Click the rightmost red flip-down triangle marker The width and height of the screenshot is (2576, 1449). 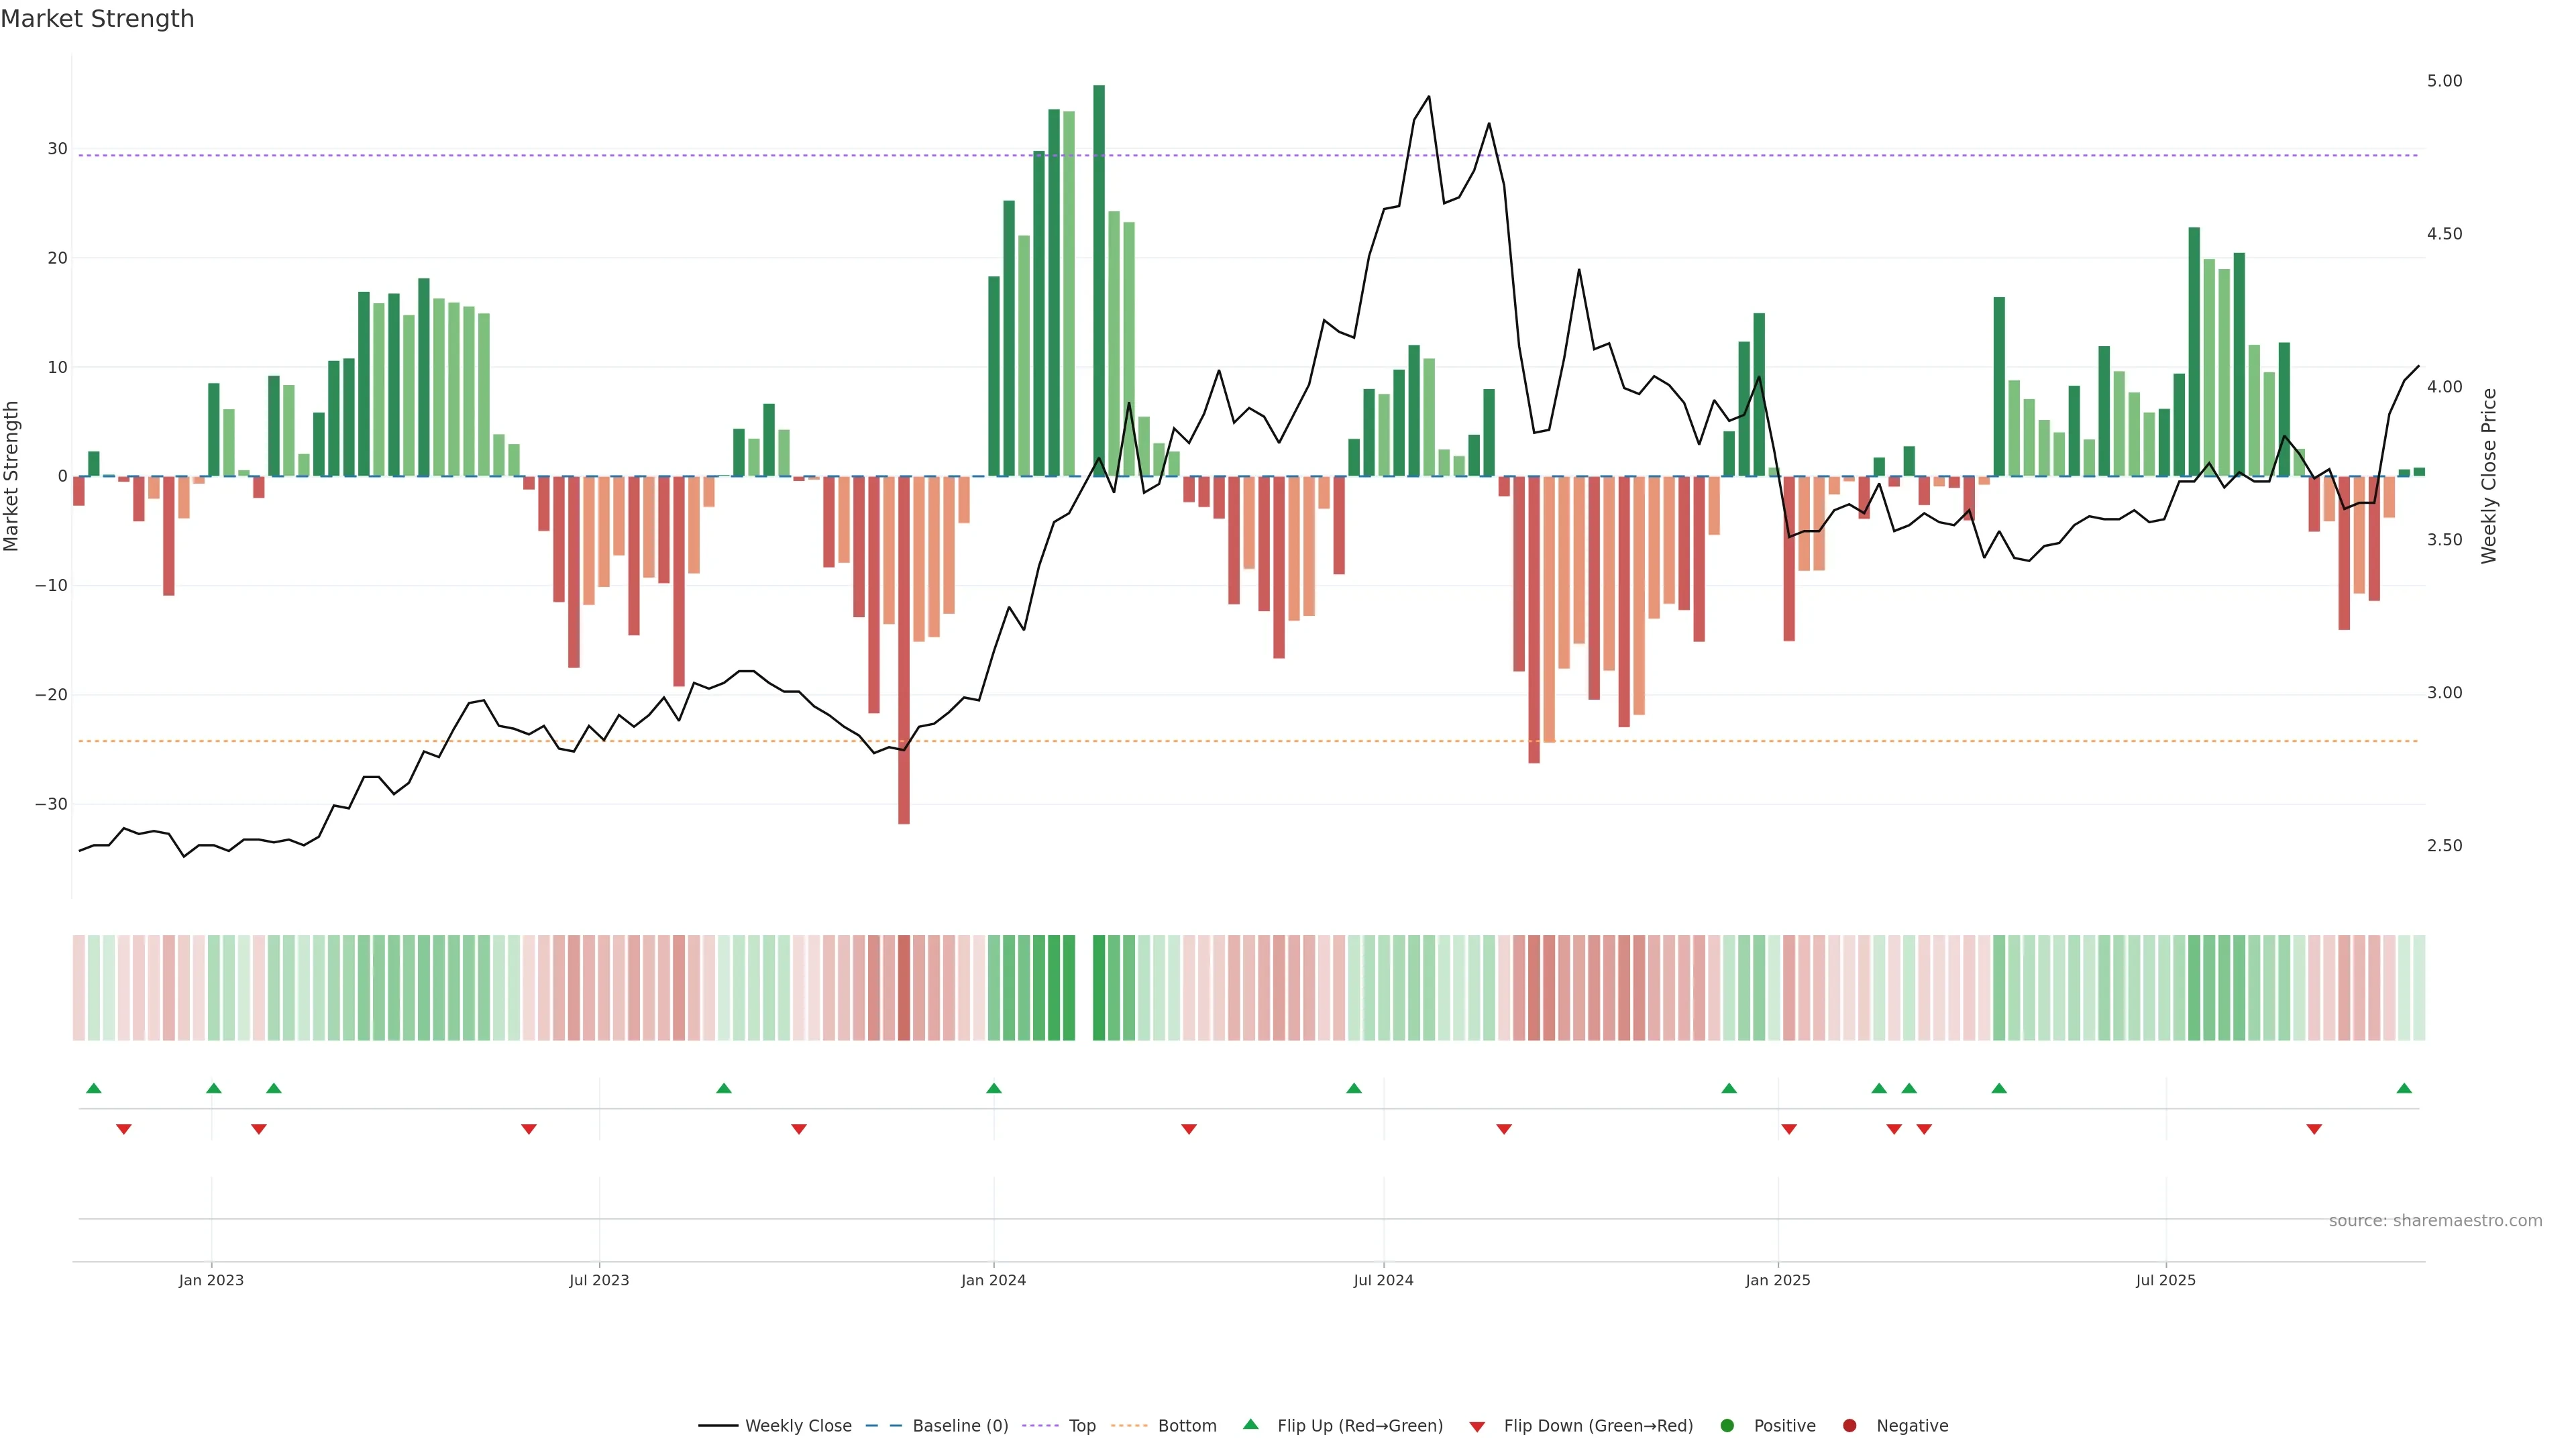tap(2314, 1129)
